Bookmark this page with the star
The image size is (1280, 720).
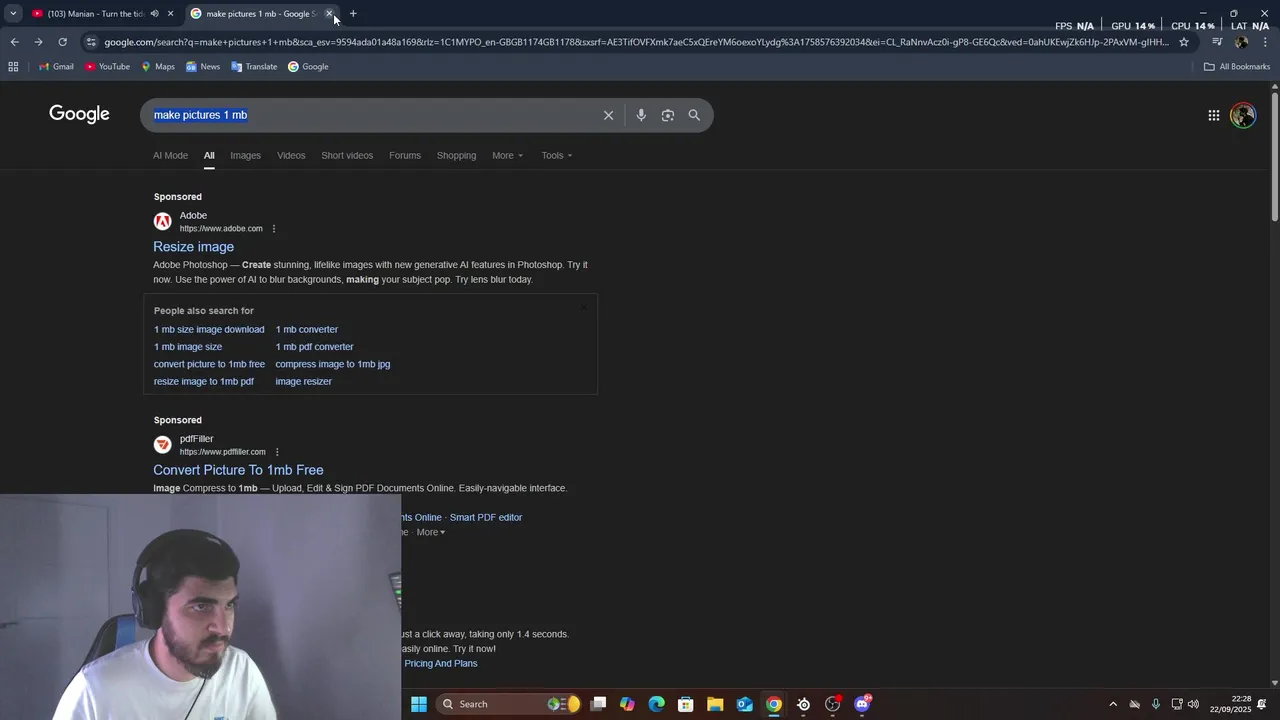pos(1184,42)
